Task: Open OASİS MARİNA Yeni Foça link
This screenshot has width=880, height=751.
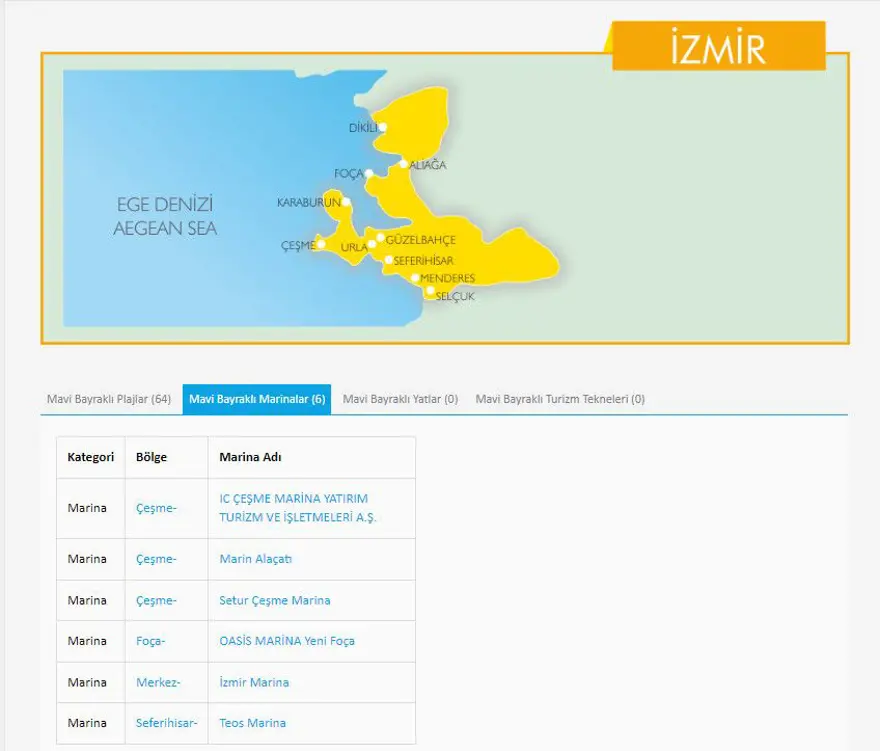Action: 287,641
